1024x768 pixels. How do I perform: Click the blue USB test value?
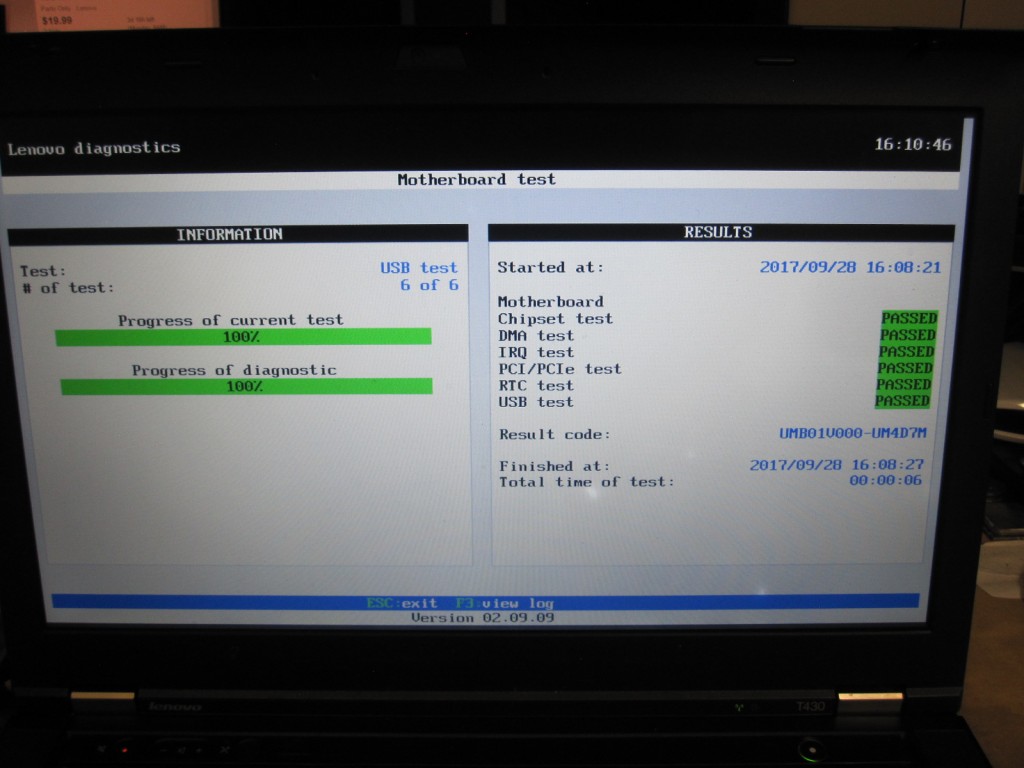point(419,268)
